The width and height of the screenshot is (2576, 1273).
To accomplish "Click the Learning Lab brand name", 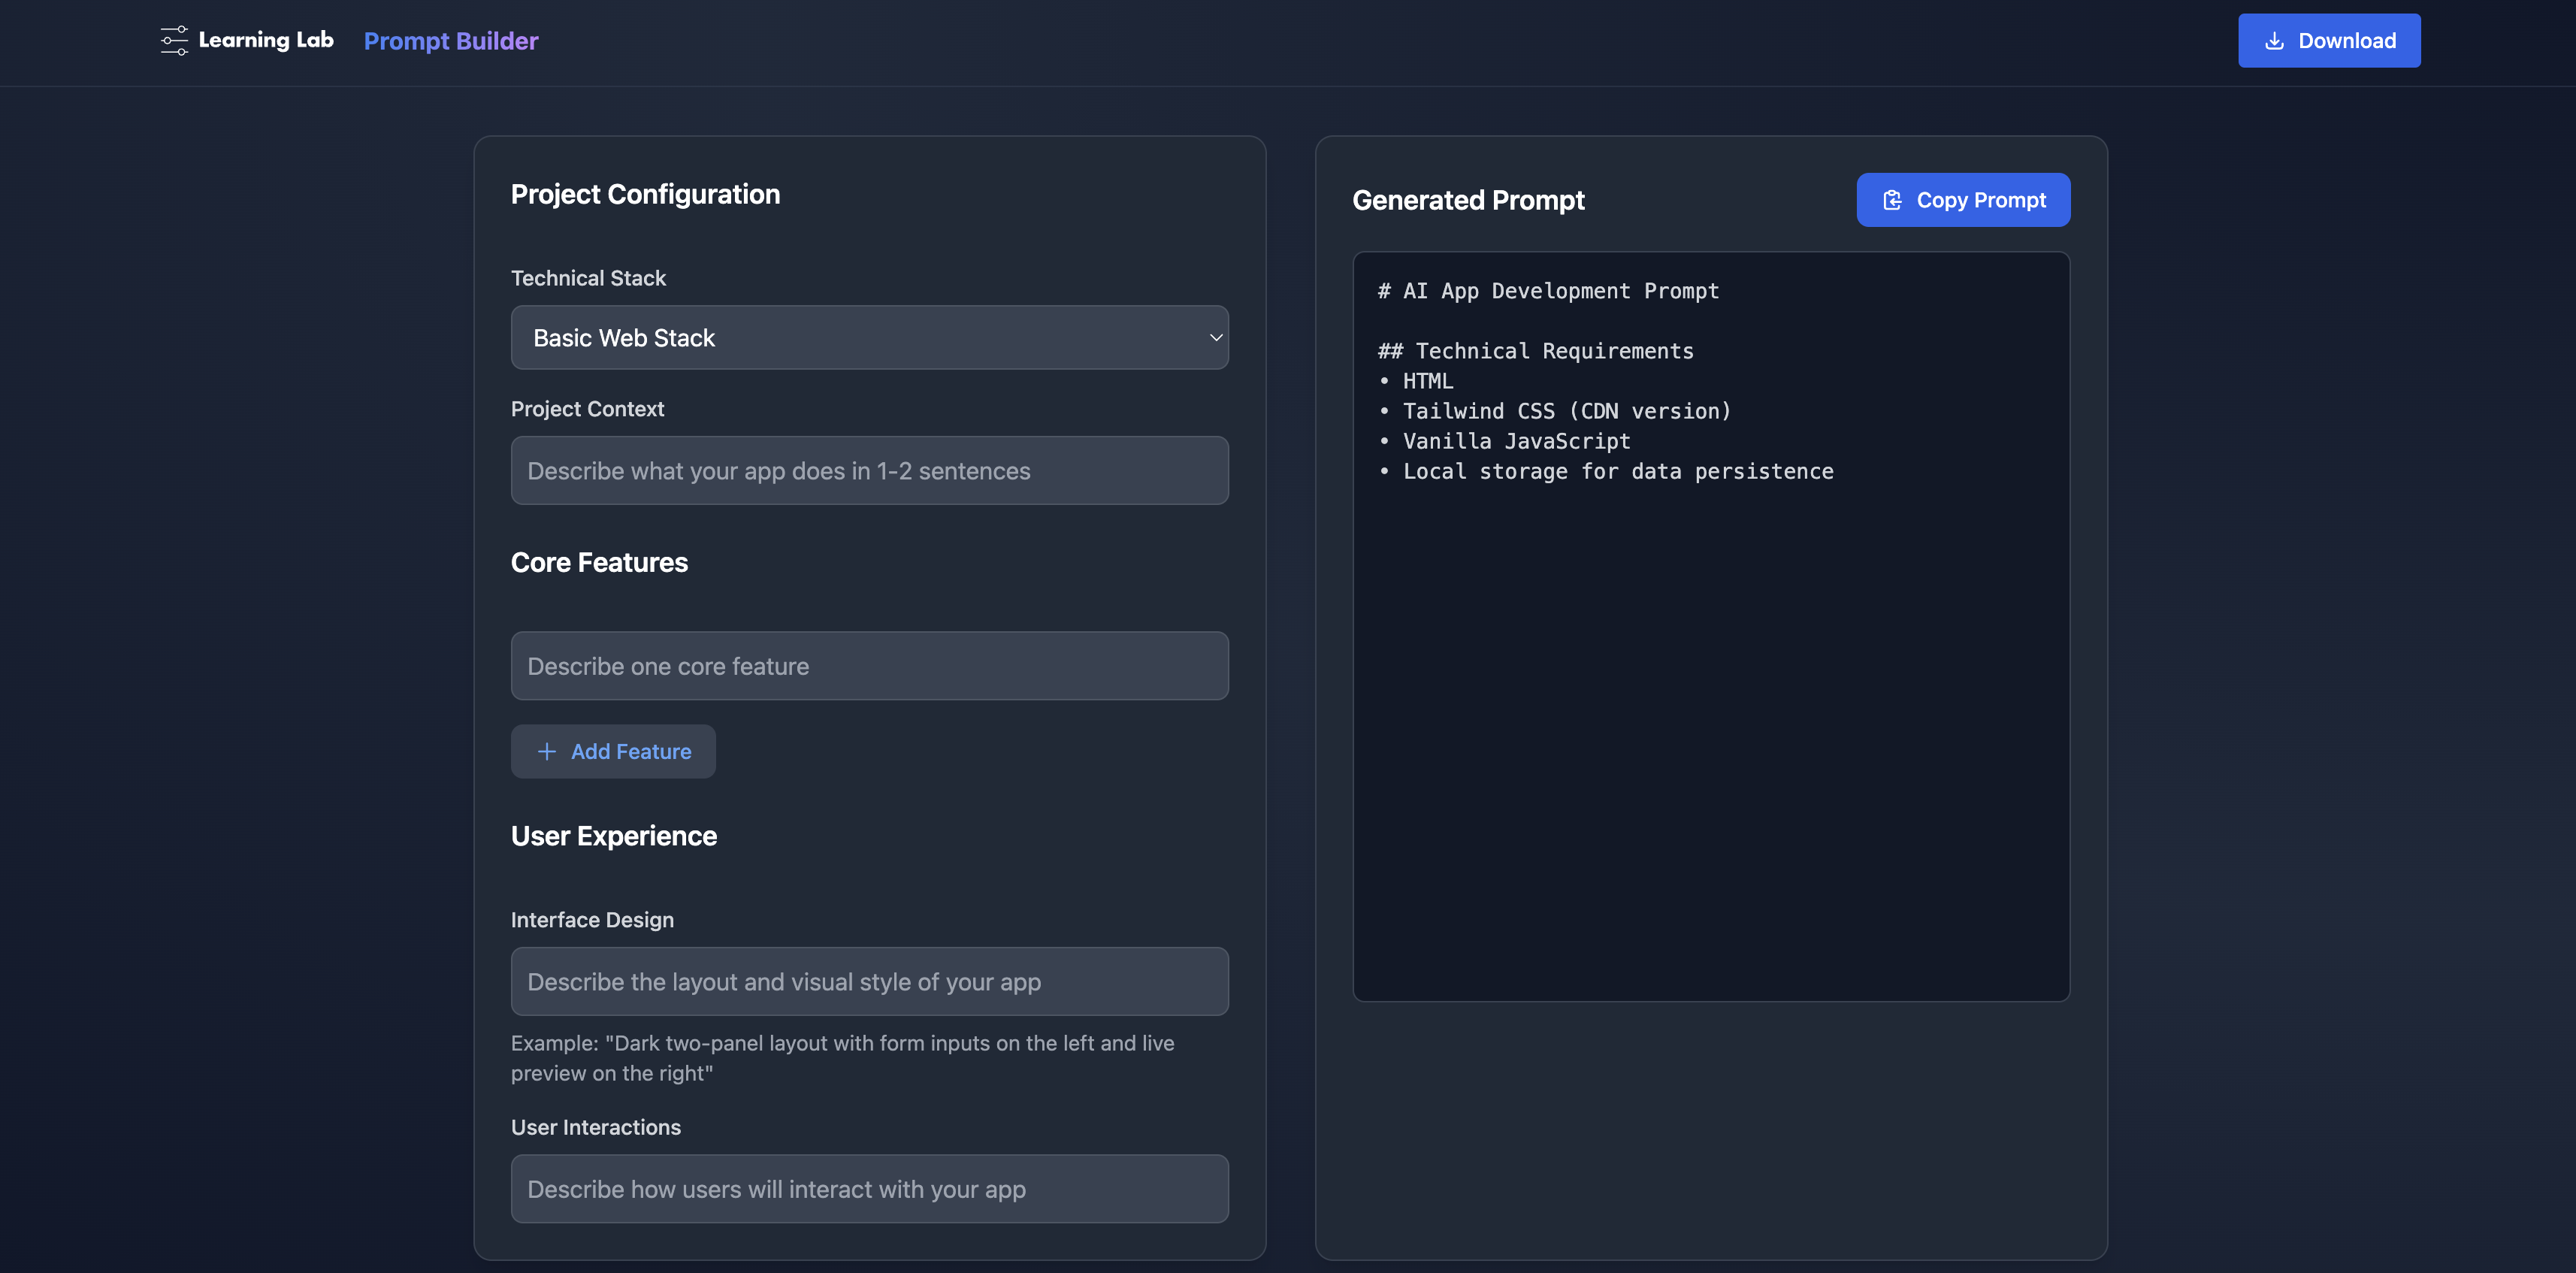I will (266, 40).
